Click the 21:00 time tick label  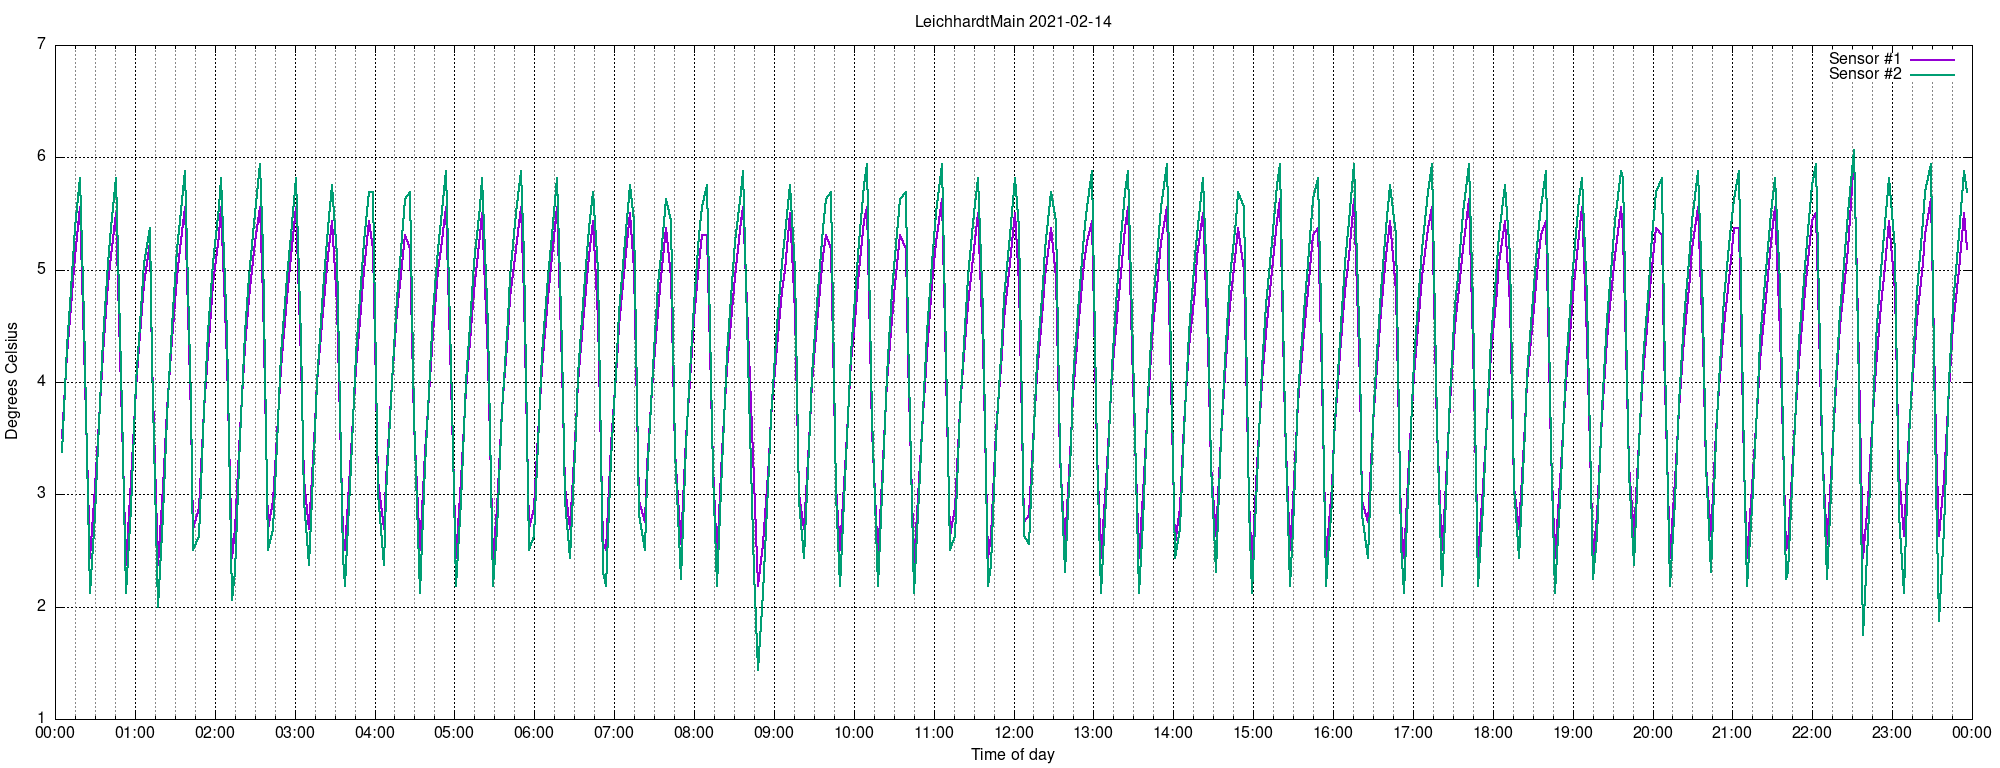(x=1732, y=732)
